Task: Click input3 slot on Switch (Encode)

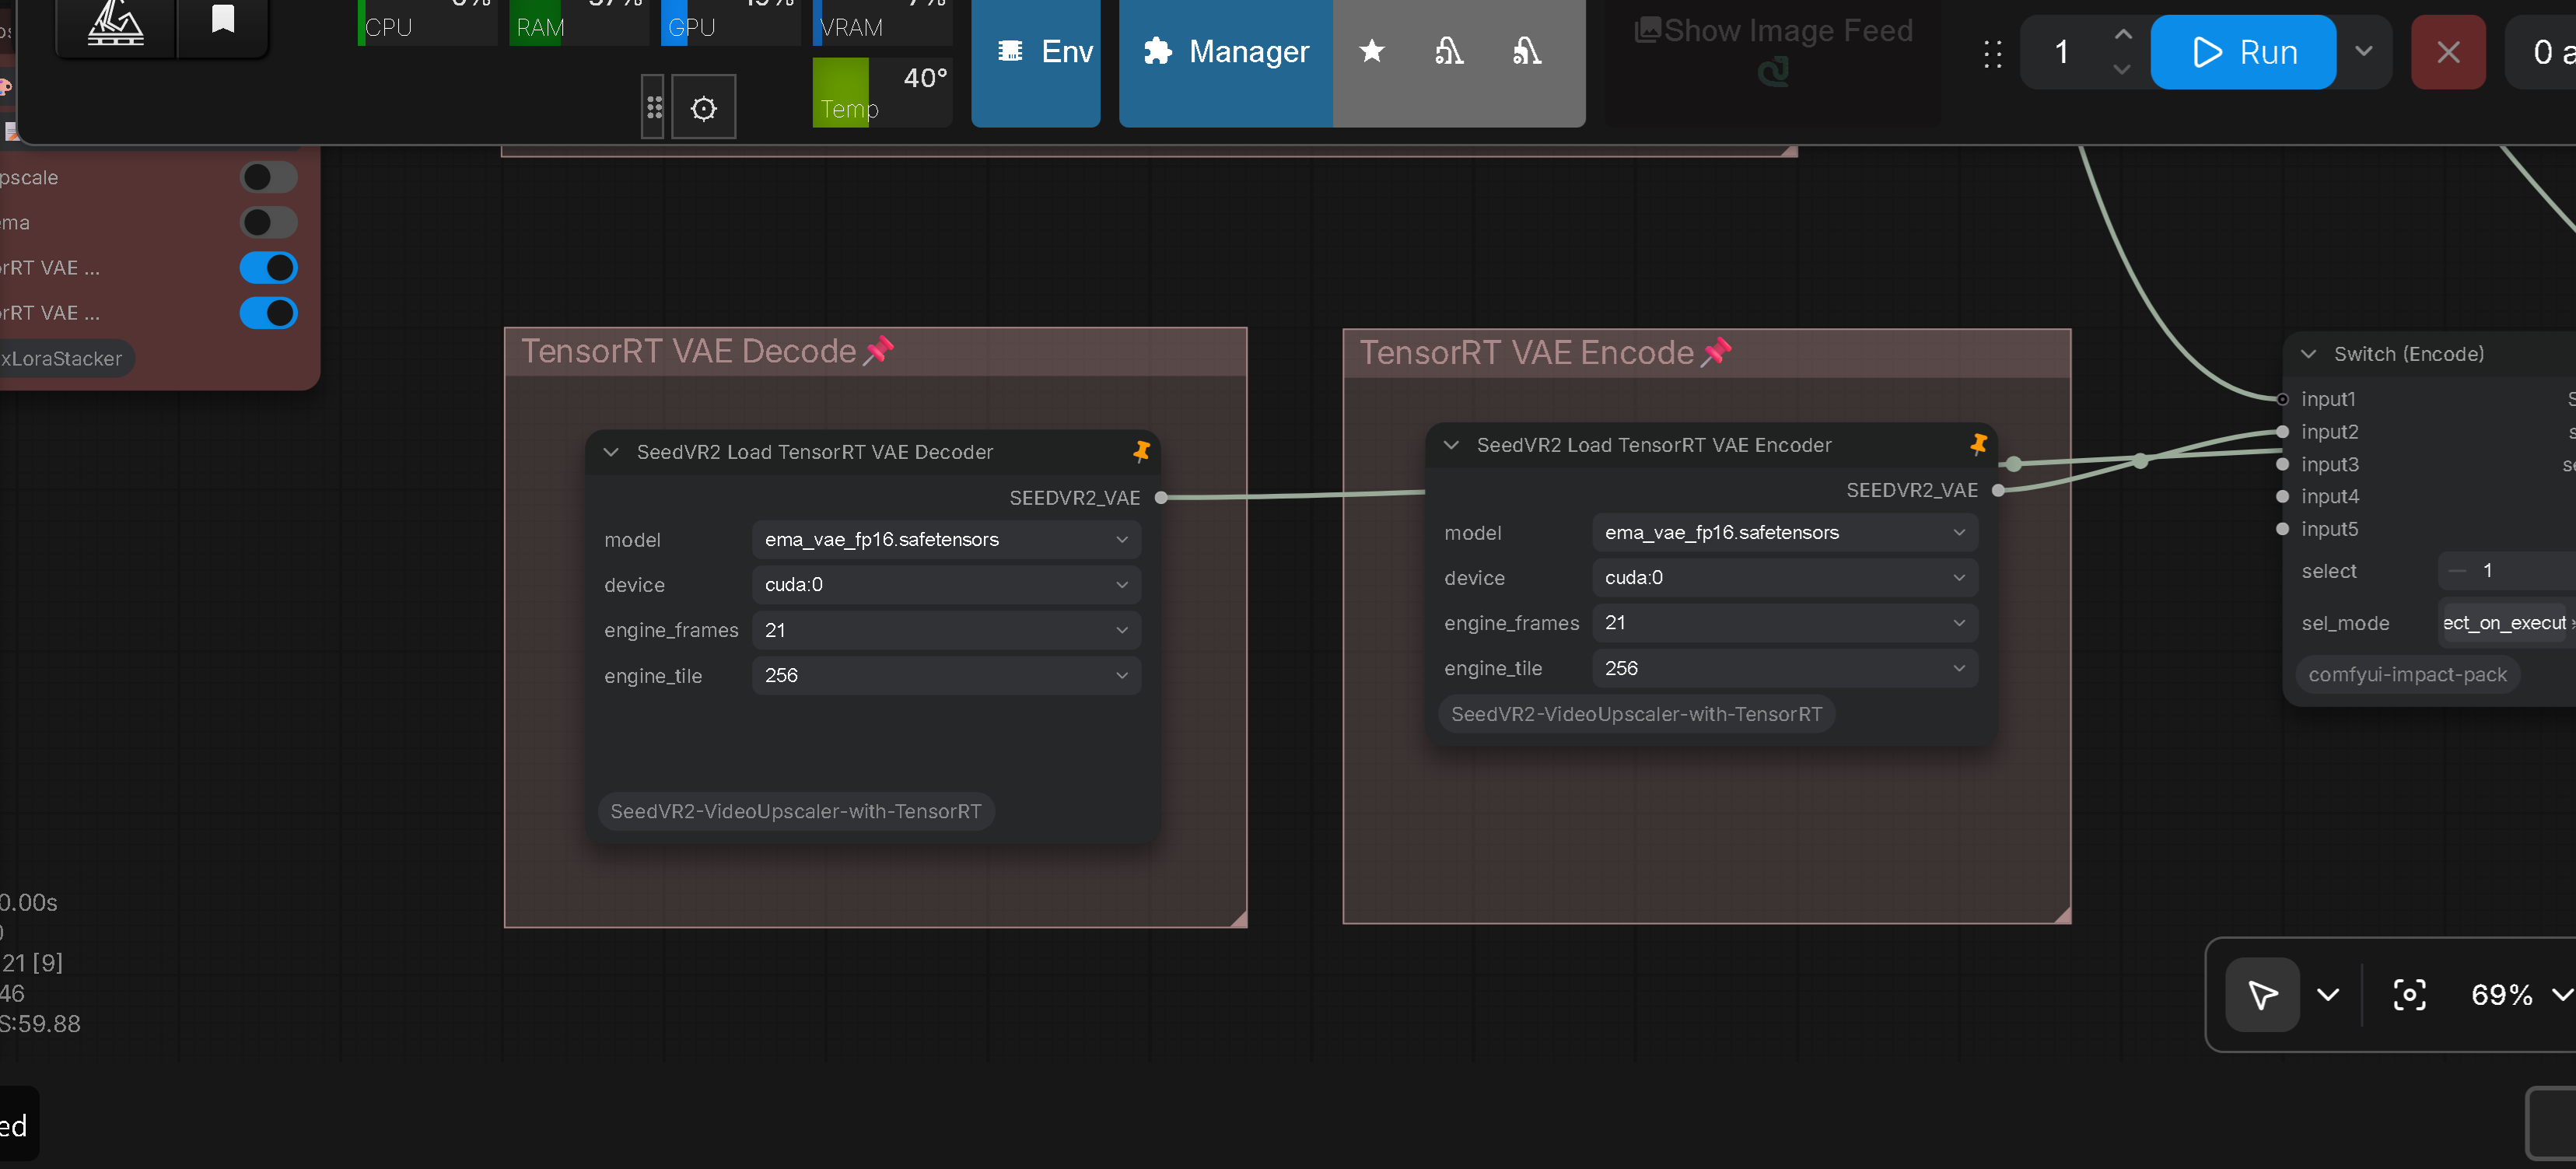Action: pyautogui.click(x=2282, y=464)
